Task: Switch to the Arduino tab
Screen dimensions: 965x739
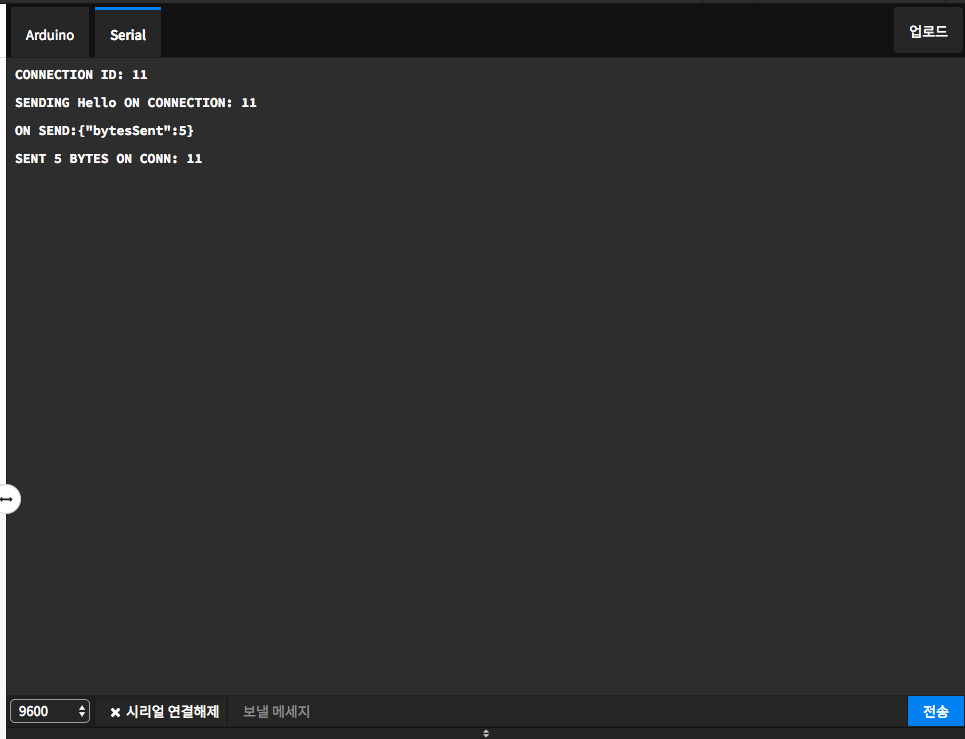Action: pos(50,34)
